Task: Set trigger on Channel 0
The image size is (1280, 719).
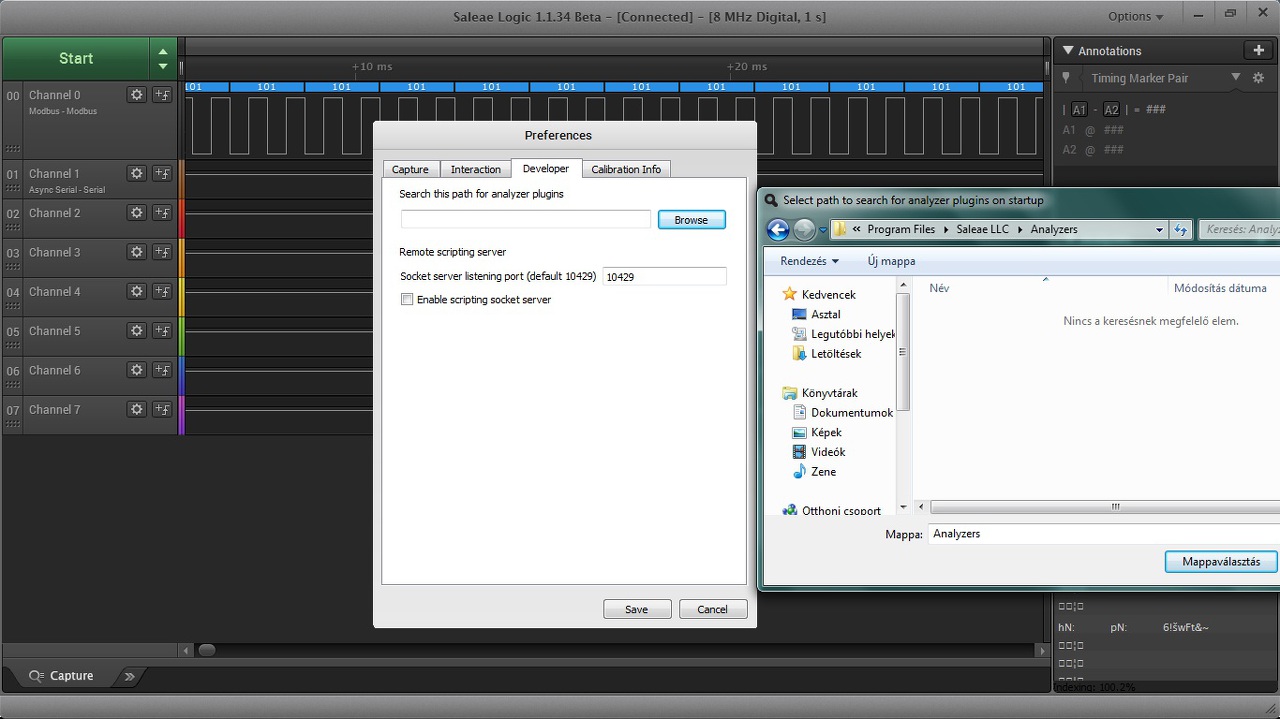Action: [162, 95]
